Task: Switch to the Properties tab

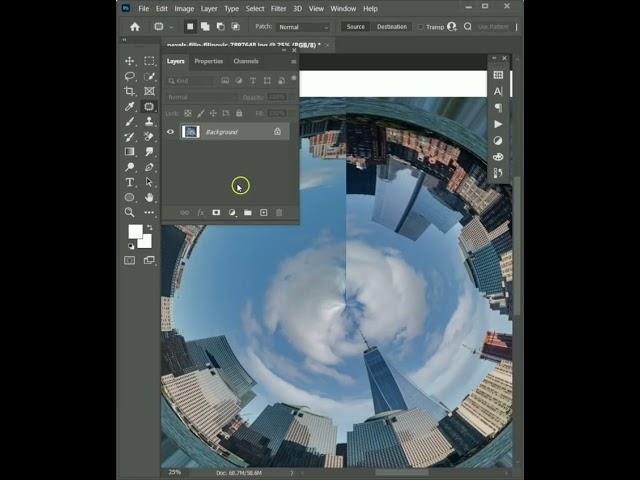Action: click(x=209, y=61)
